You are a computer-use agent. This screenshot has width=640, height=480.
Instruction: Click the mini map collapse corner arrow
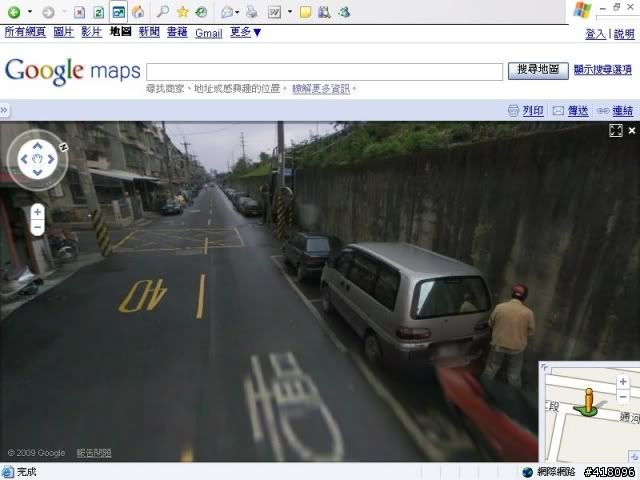coord(635,457)
